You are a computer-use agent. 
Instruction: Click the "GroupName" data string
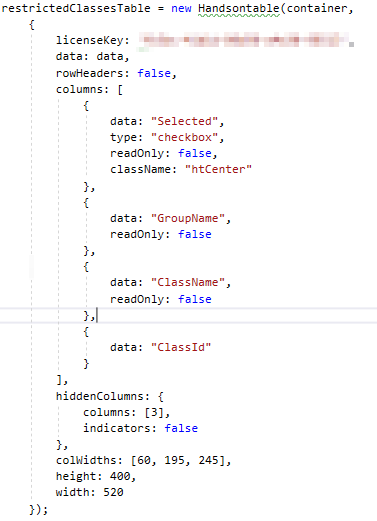point(188,218)
